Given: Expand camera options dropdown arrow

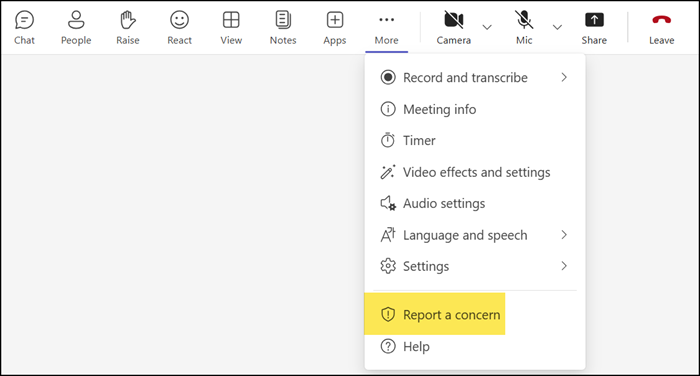Looking at the screenshot, I should (487, 27).
